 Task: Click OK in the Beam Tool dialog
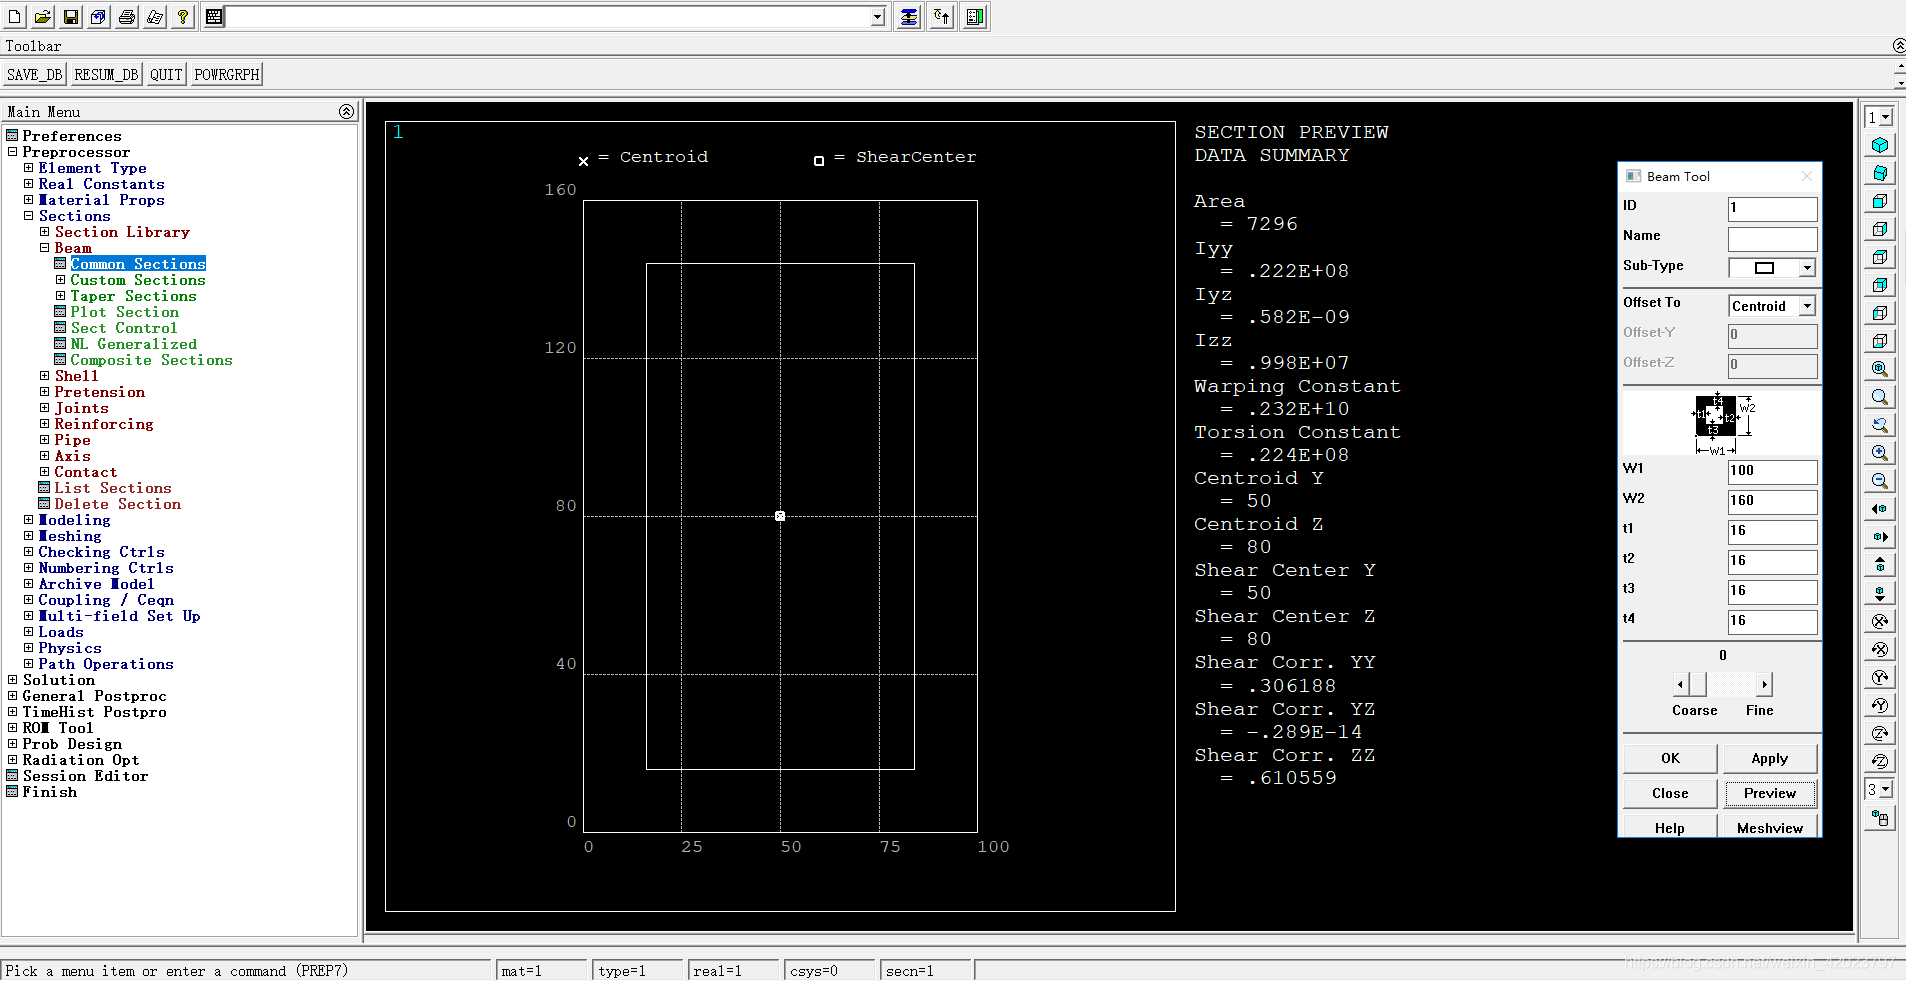1670,758
